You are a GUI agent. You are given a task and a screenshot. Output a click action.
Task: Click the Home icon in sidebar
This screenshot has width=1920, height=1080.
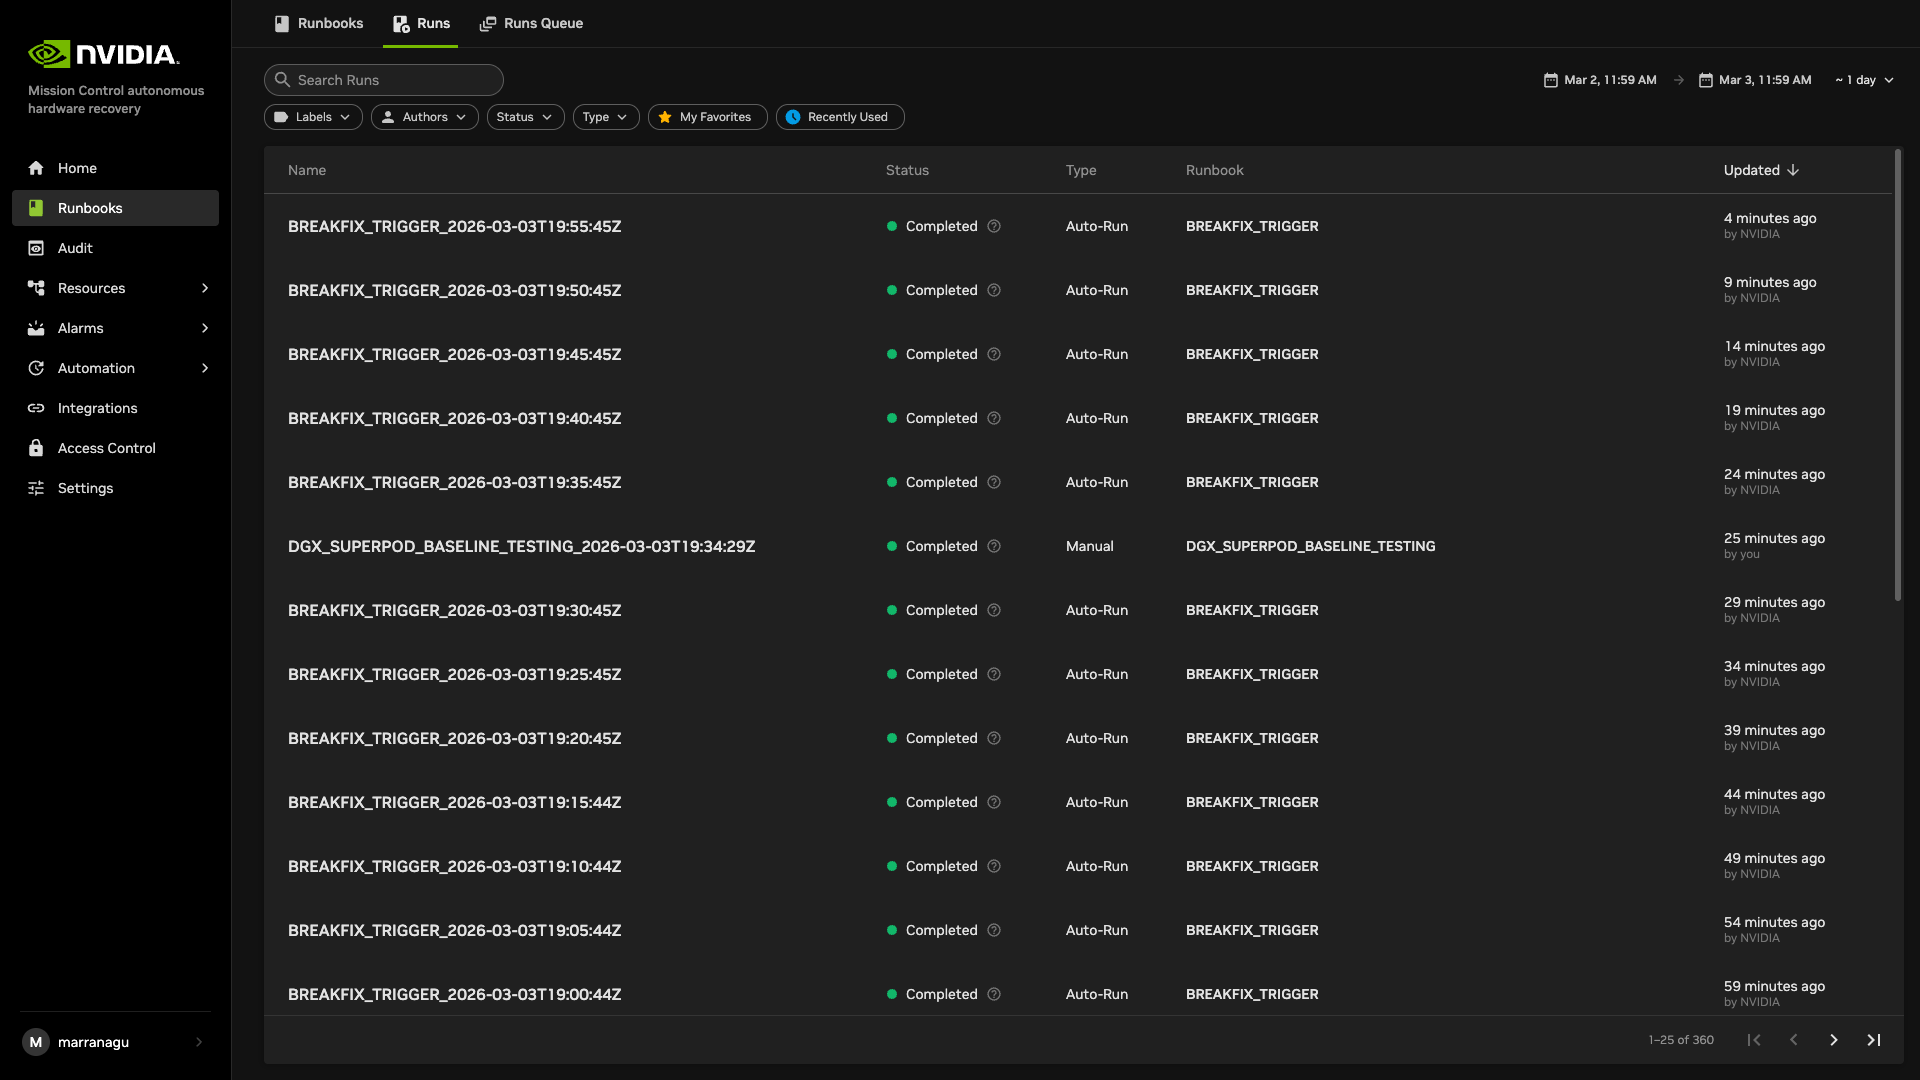click(x=36, y=168)
